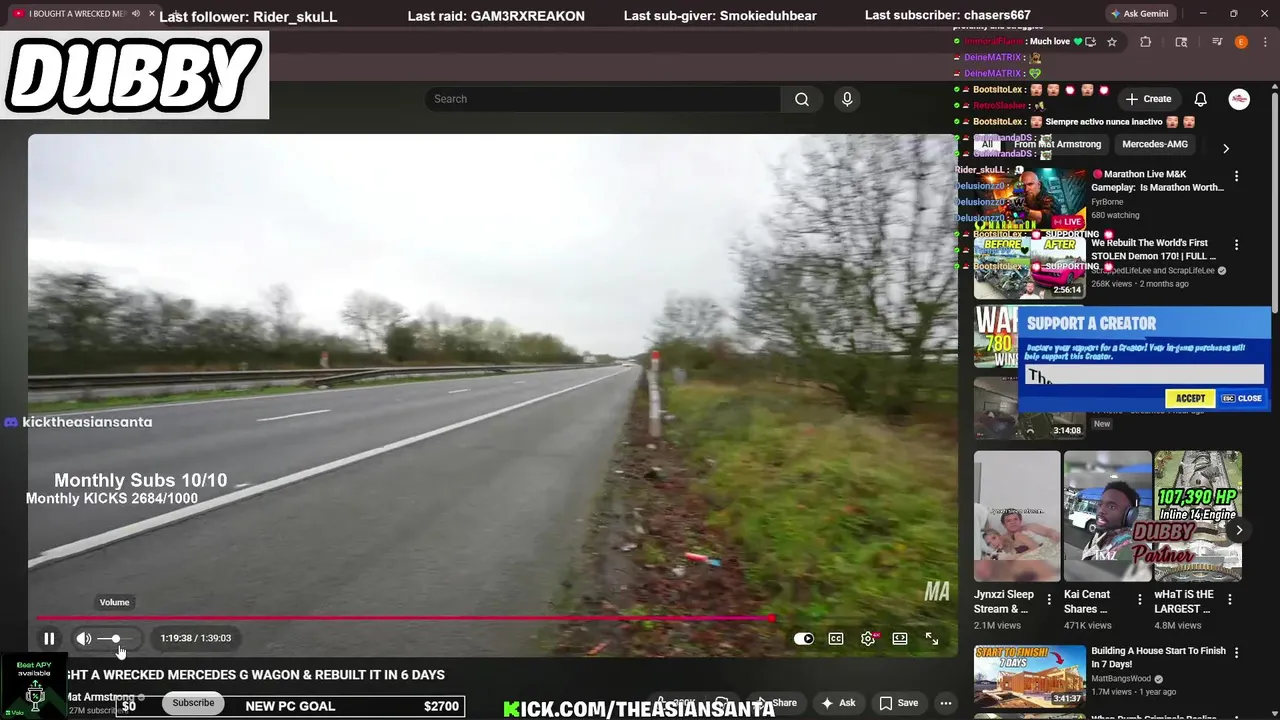This screenshot has height=720, width=1280.
Task: Select the All filter chip
Action: 987,144
